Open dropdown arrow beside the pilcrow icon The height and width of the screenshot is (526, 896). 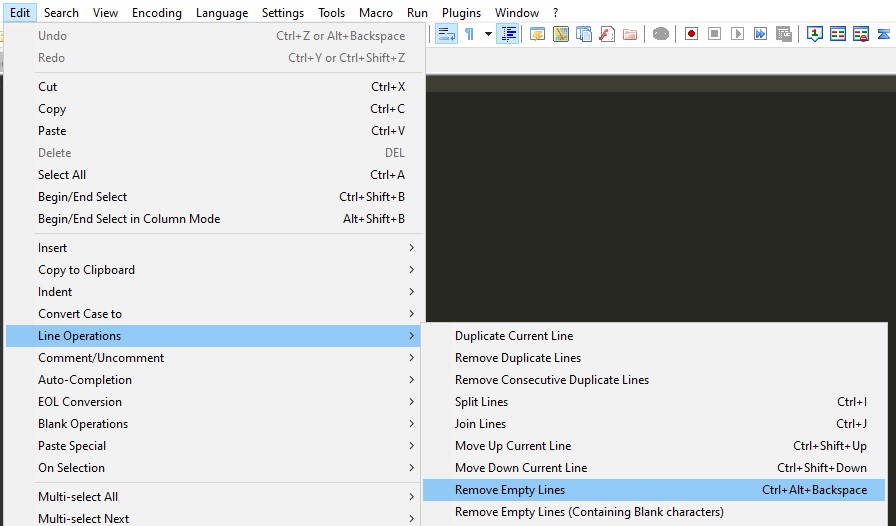coord(488,34)
